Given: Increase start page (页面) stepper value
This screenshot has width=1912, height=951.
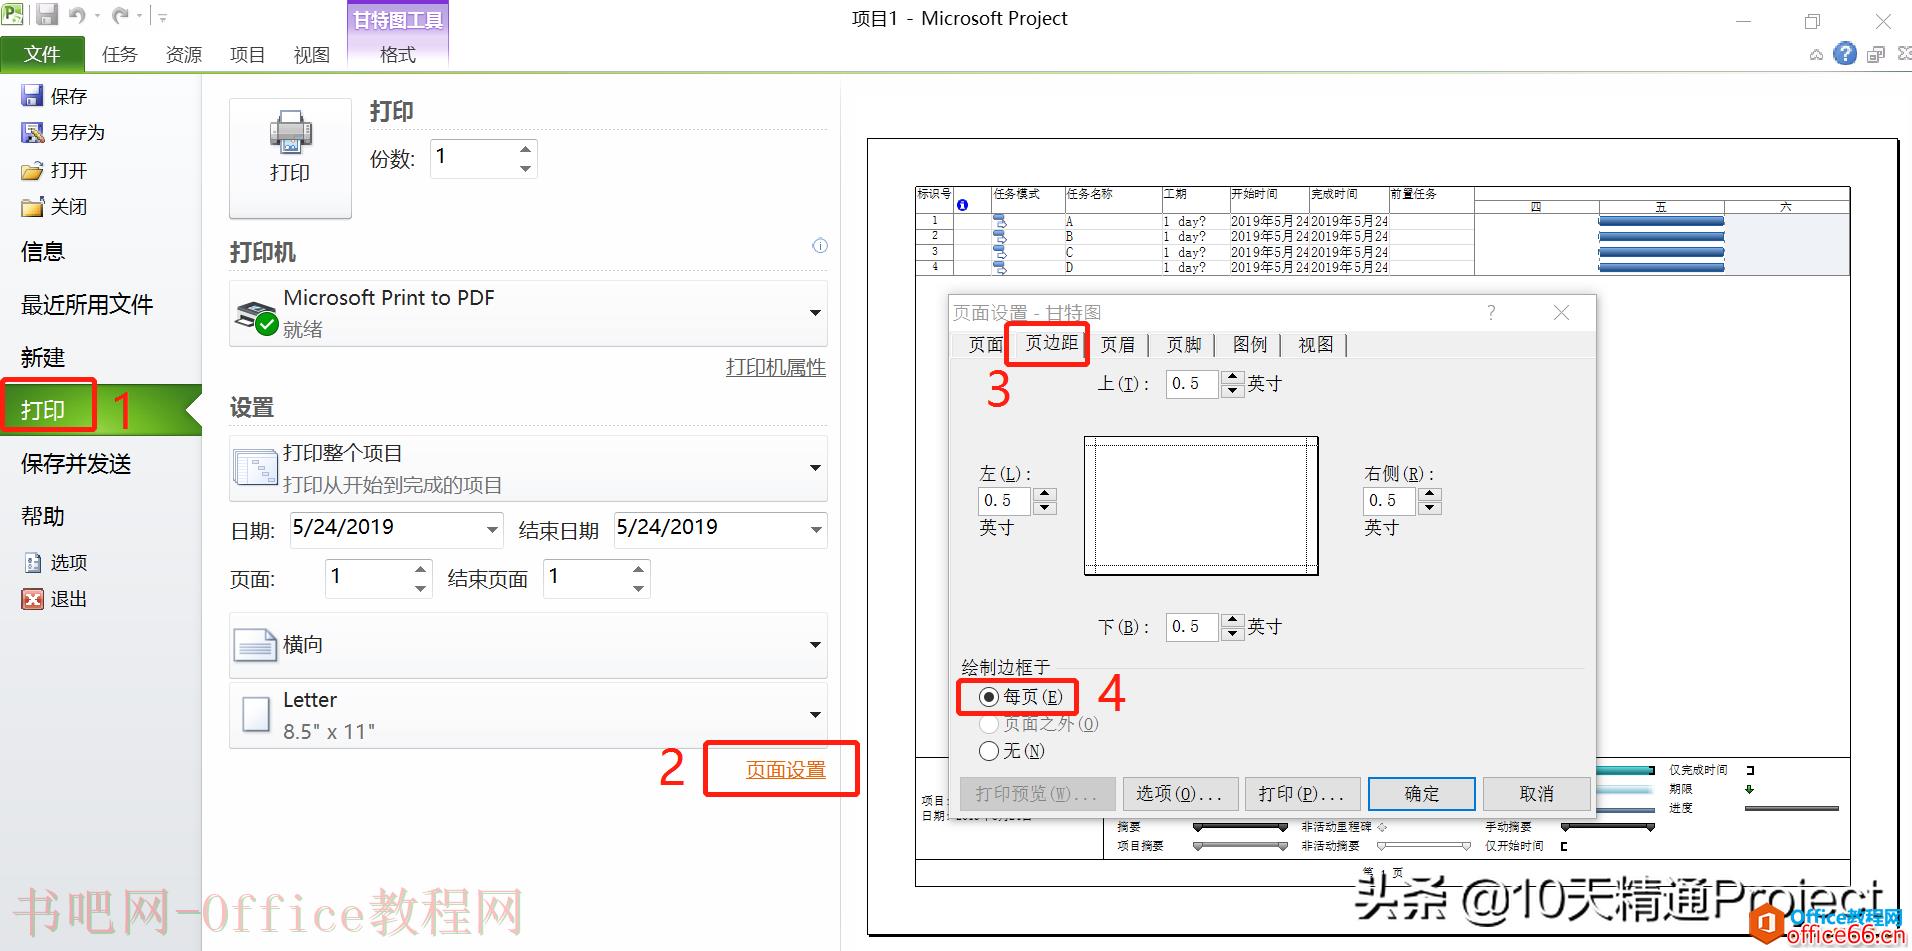Looking at the screenshot, I should [420, 569].
